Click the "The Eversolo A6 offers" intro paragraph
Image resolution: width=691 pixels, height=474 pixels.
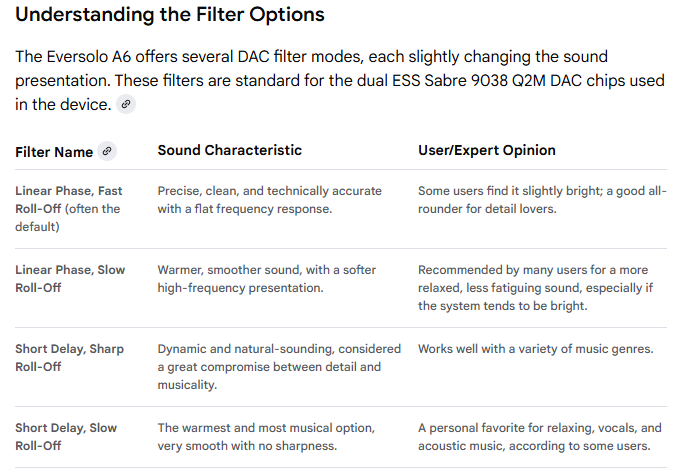[310, 80]
